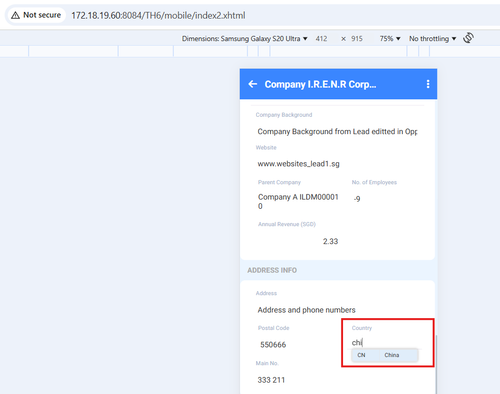Click the Not secure warning icon

pyautogui.click(x=15, y=15)
